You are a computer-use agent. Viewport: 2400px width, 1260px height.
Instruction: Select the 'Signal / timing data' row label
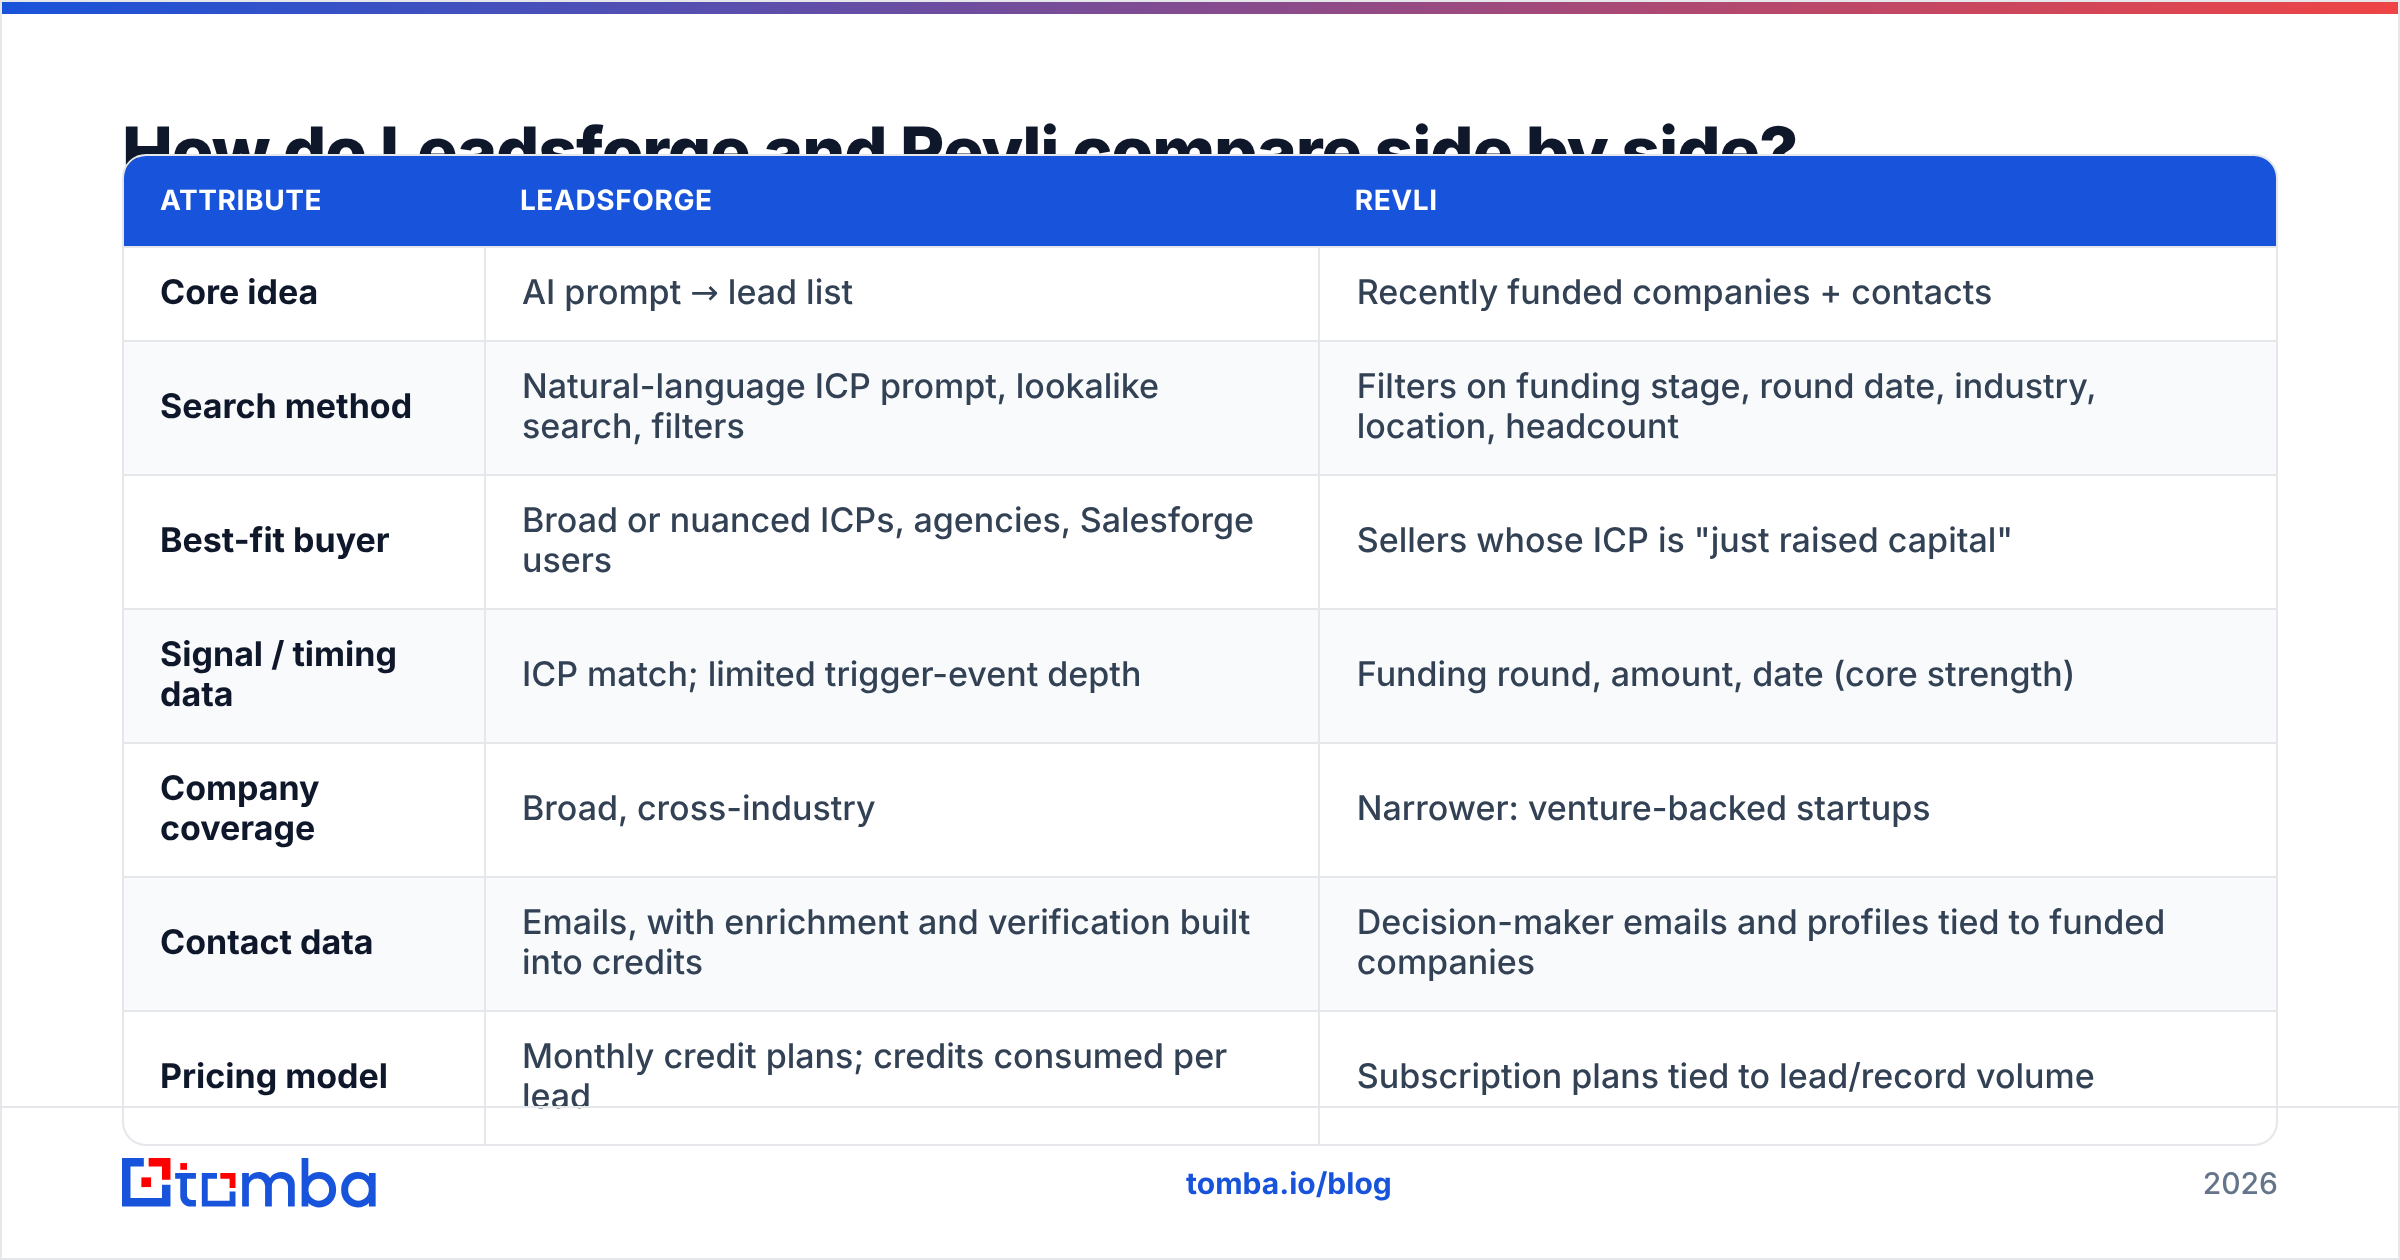click(x=279, y=674)
